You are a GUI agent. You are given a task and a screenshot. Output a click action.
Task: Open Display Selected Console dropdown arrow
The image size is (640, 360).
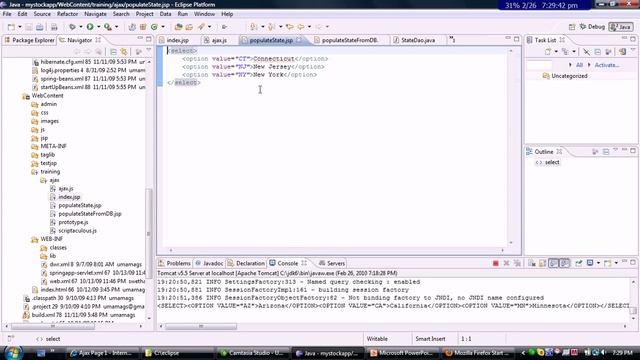pos(598,263)
